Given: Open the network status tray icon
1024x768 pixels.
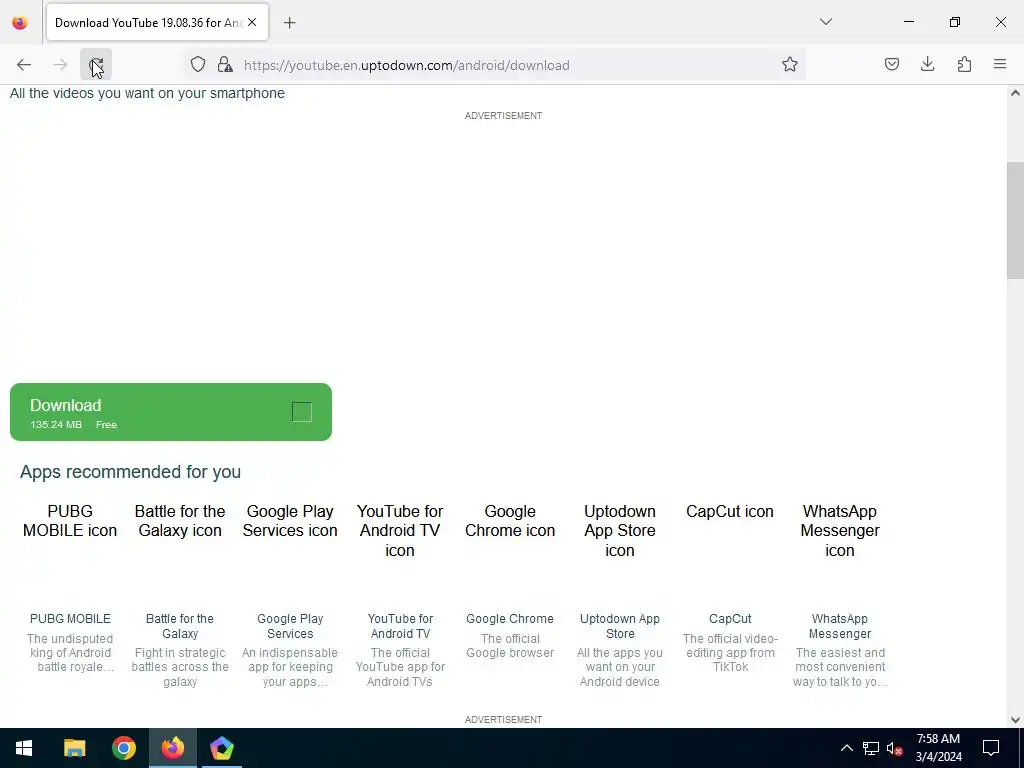Looking at the screenshot, I should (871, 748).
